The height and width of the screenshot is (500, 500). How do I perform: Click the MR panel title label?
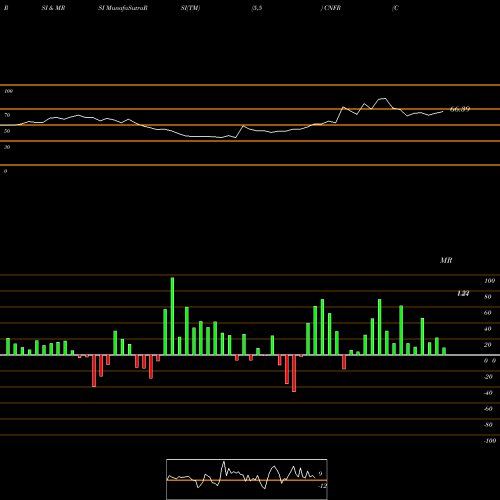tap(446, 260)
